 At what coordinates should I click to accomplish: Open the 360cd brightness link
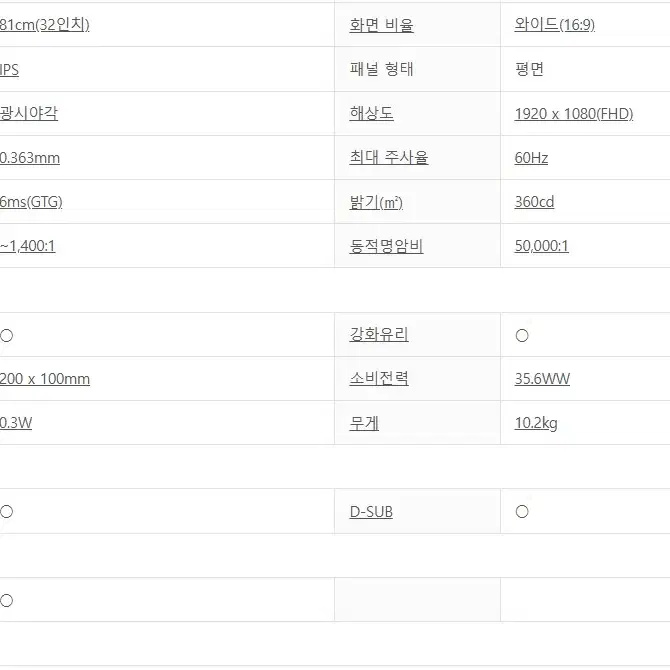pos(534,202)
